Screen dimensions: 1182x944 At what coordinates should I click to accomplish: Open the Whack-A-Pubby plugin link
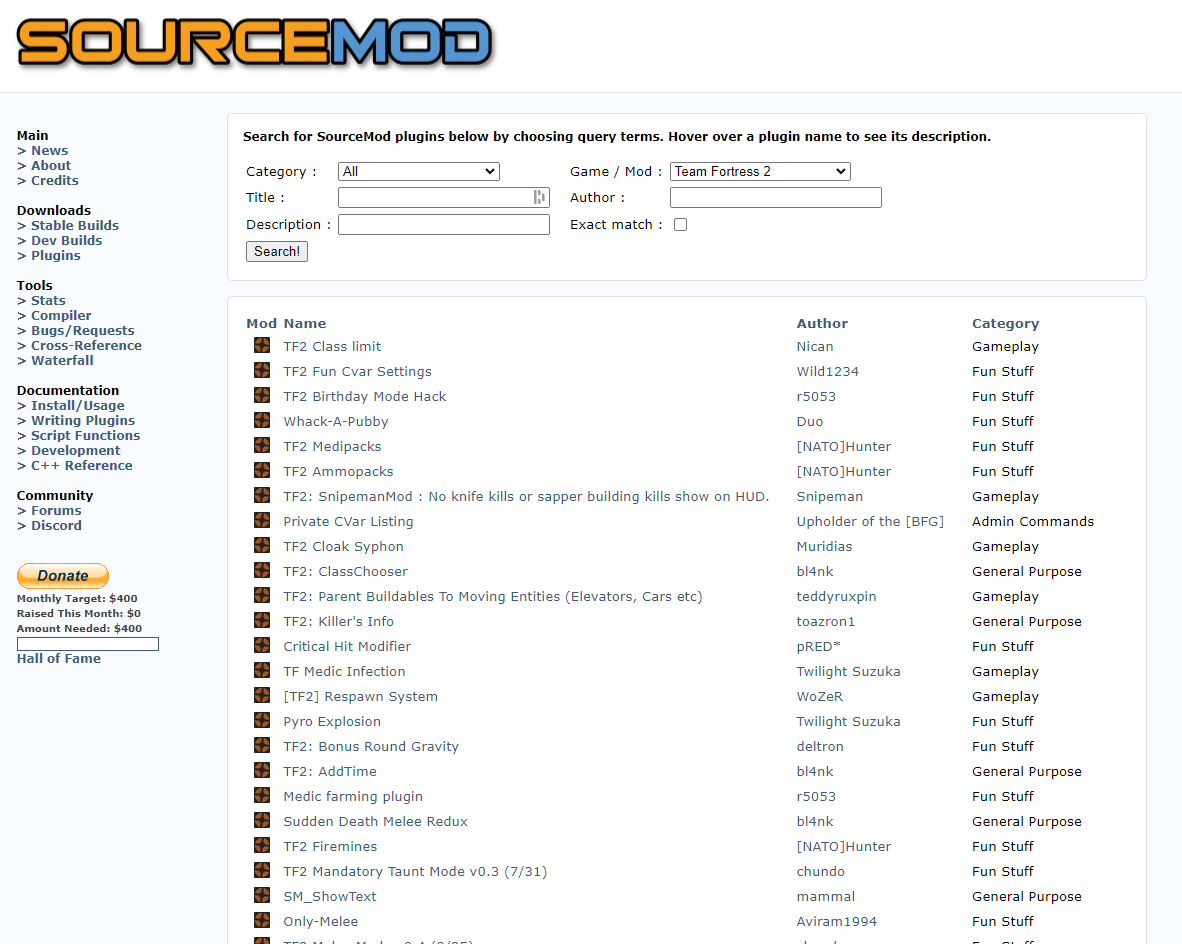tap(335, 421)
